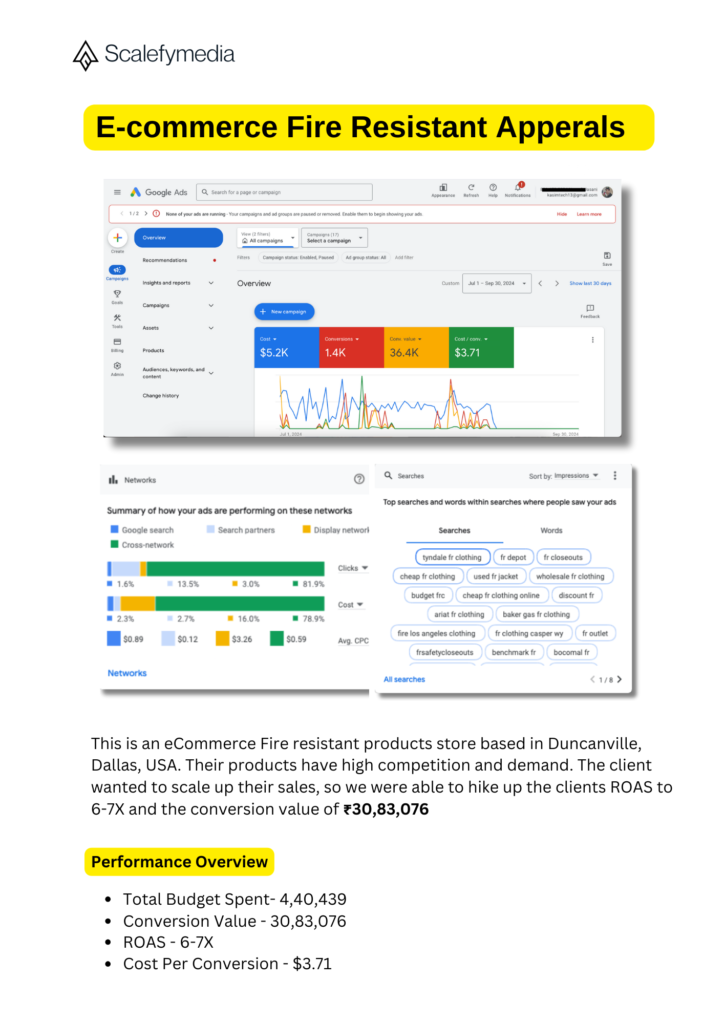Click the Google Ads logo
The image size is (724, 1024).
(x=159, y=192)
